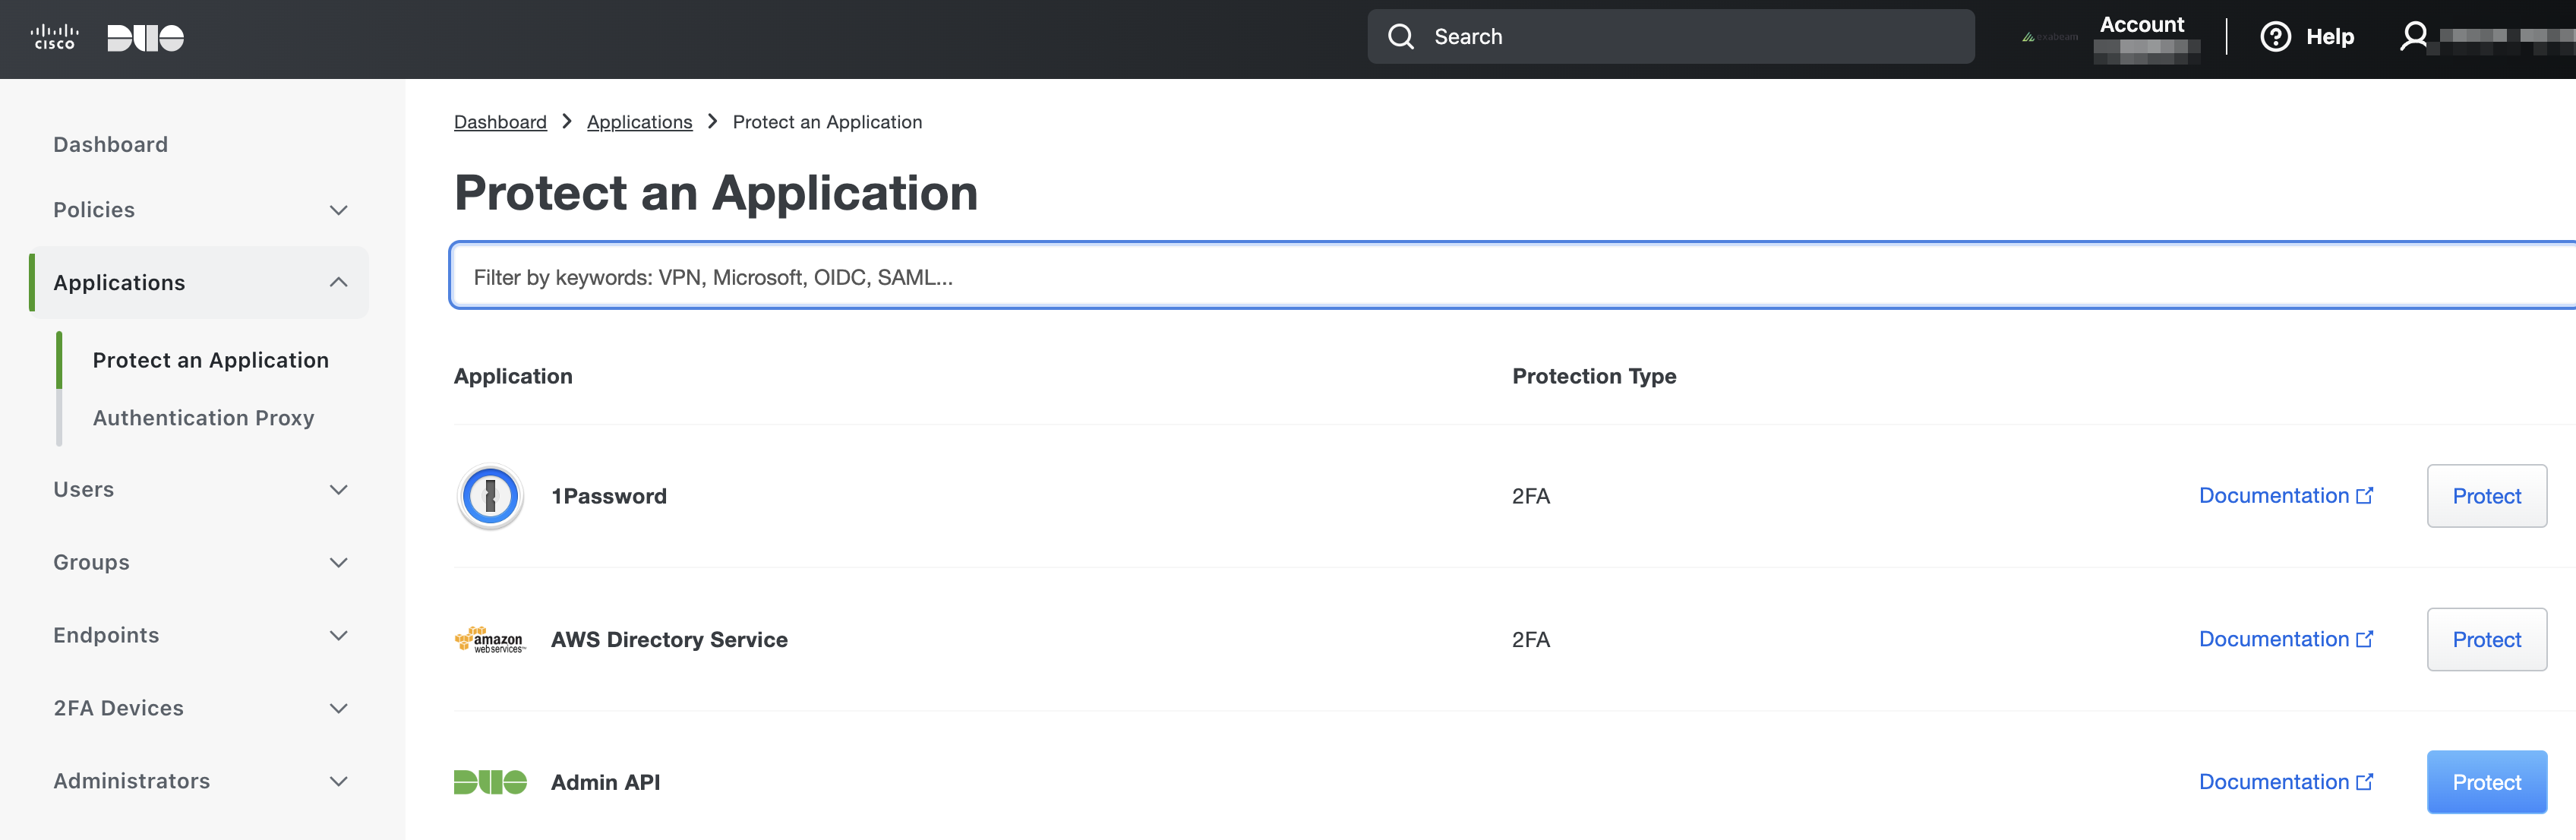
Task: Click external link icon in AWS Documentation
Action: click(x=2365, y=639)
